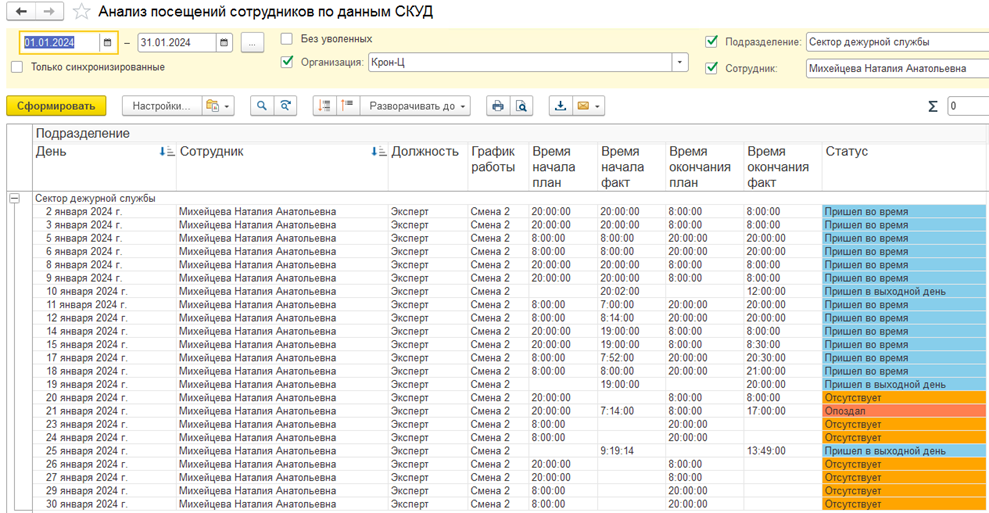This screenshot has width=989, height=513.
Task: Add report to favorites with star icon
Action: 82,12
